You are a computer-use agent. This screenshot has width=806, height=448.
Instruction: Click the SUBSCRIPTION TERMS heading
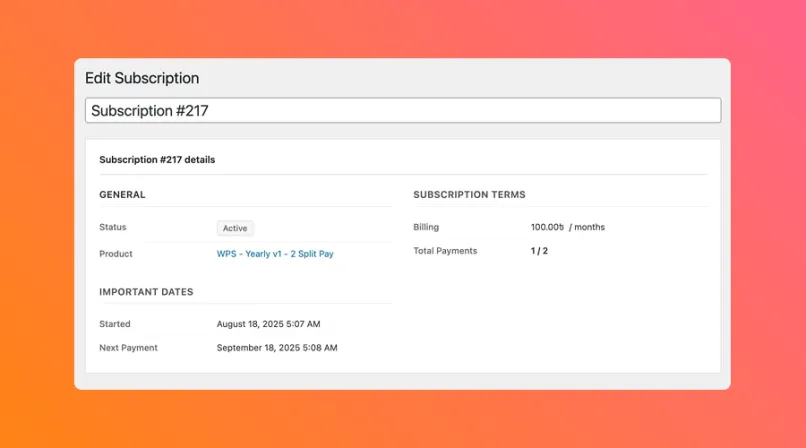[469, 195]
